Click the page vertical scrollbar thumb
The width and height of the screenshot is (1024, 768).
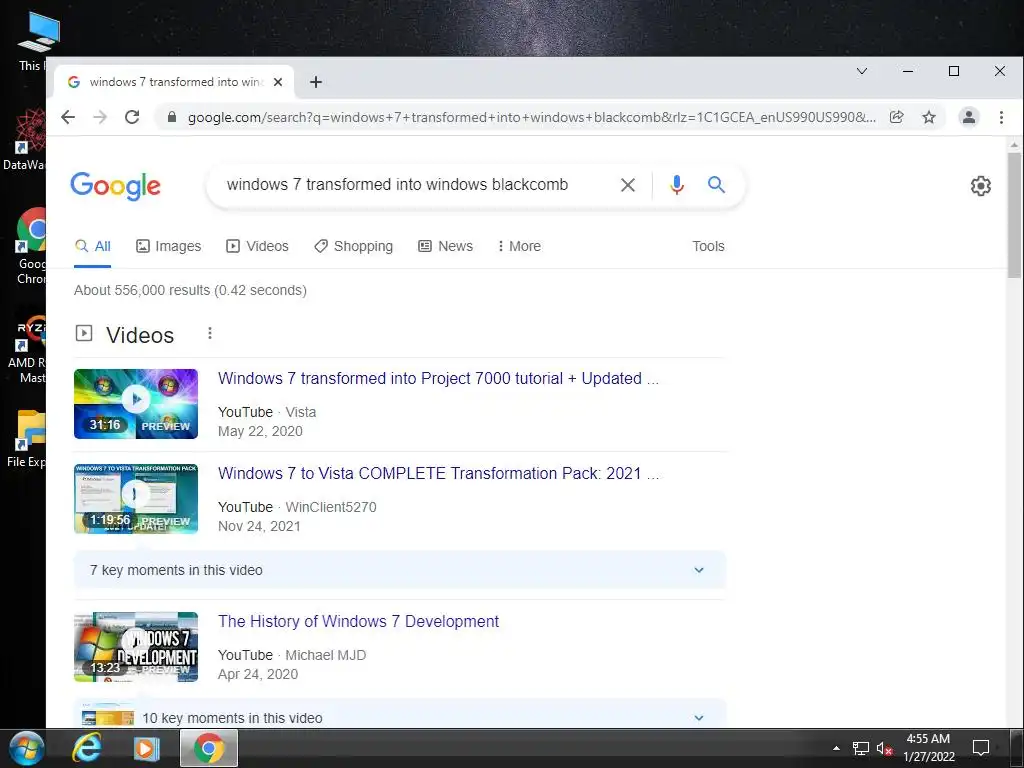point(1014,216)
